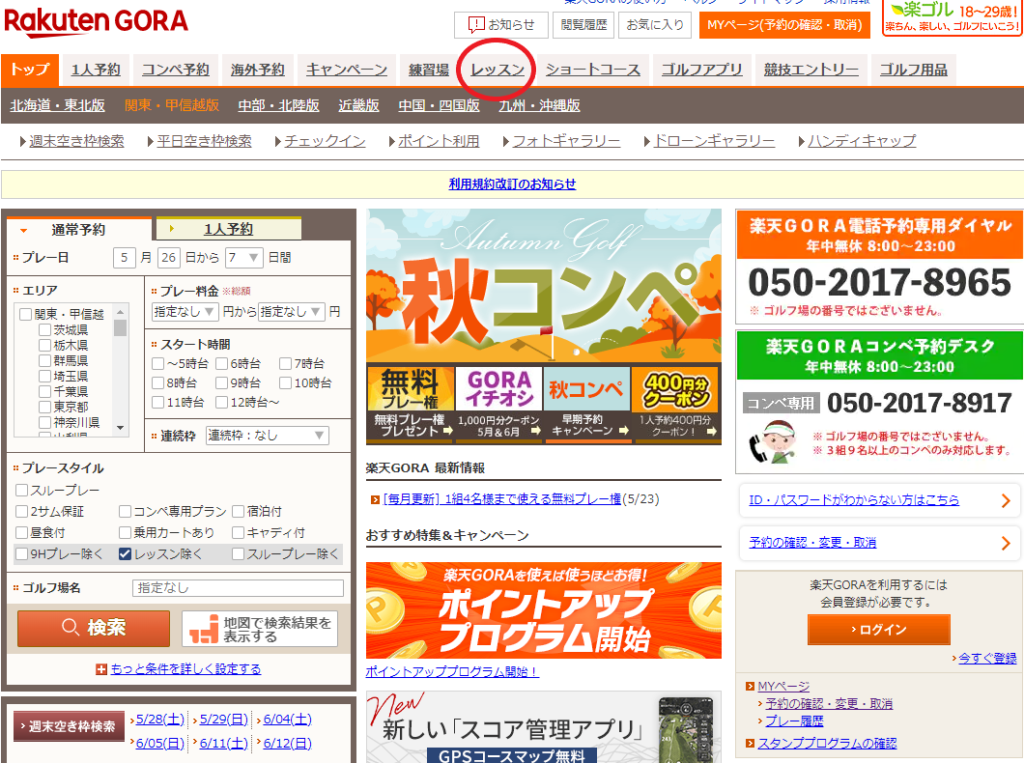1024x763 pixels.
Task: Click the スコア管理アプリ banner
Action: [543, 727]
